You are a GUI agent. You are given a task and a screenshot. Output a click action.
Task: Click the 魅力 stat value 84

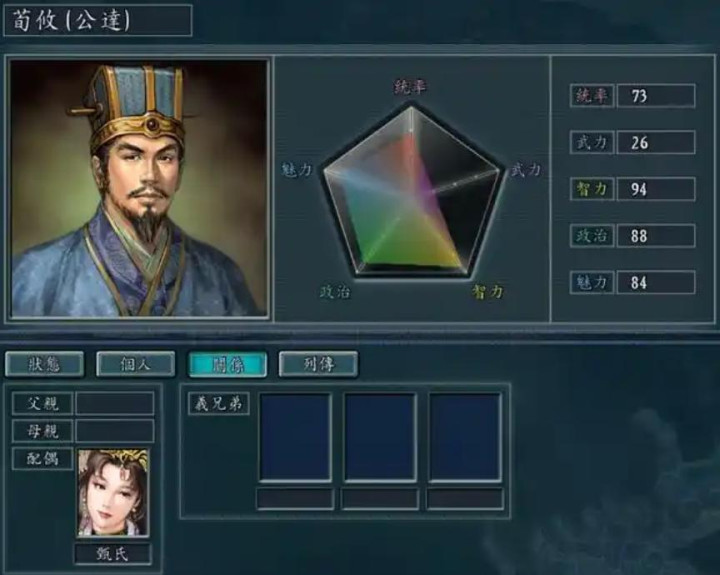click(656, 282)
